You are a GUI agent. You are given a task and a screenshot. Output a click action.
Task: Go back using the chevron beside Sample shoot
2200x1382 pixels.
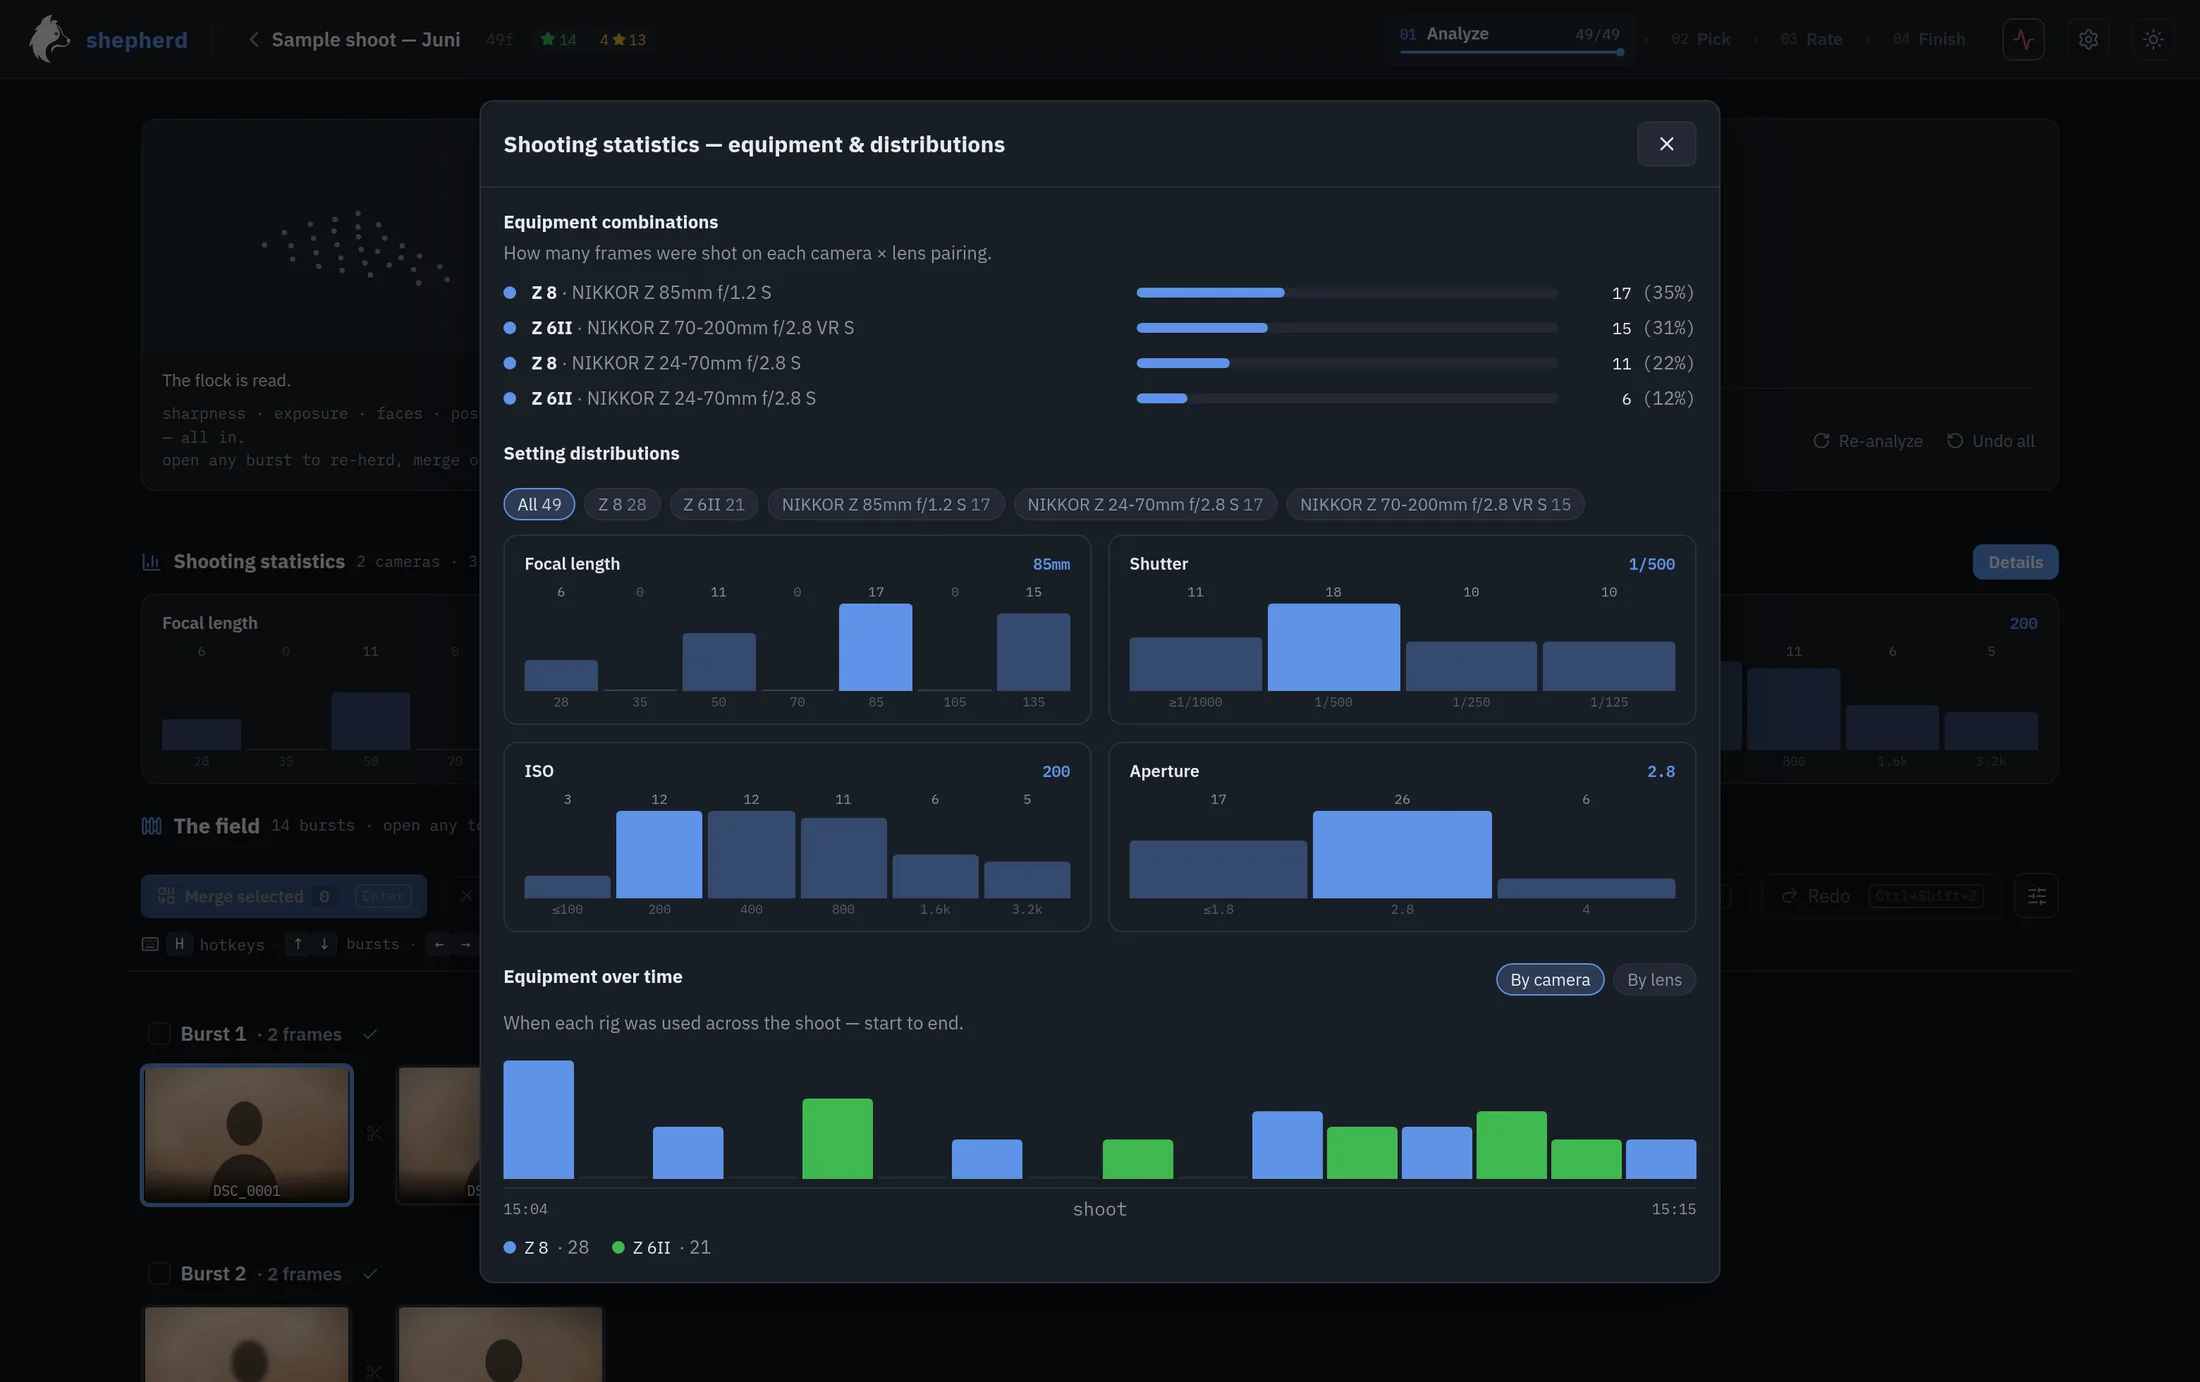[253, 39]
